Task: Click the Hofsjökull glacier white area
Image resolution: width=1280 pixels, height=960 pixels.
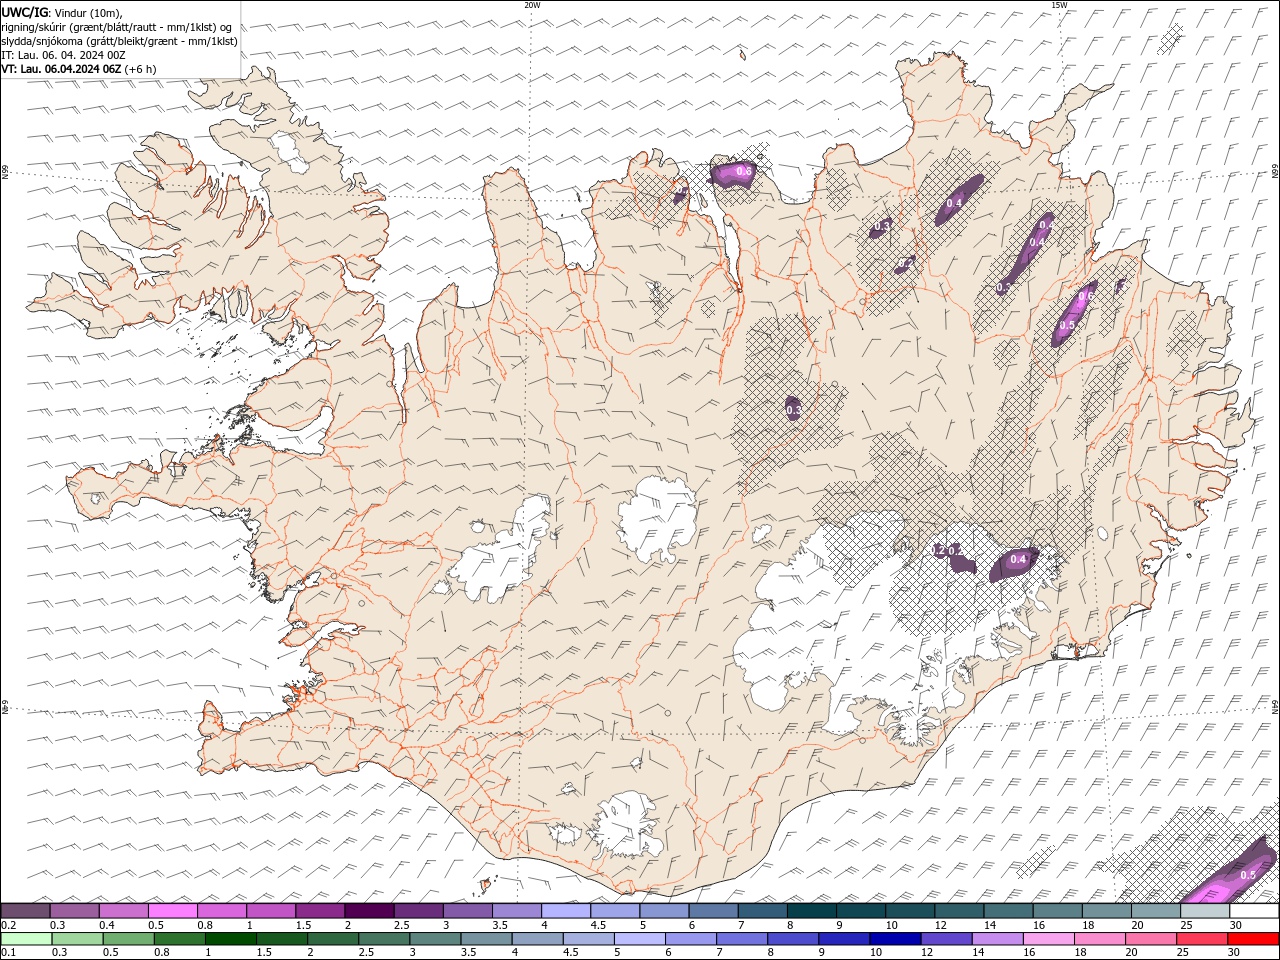Action: pos(658,518)
